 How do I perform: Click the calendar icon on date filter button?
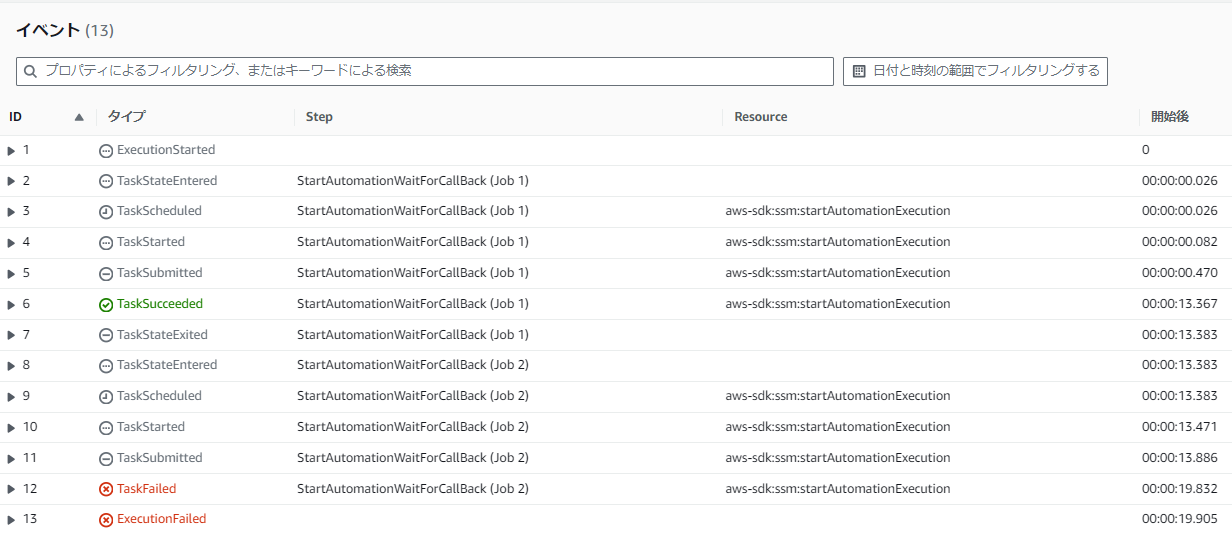(x=859, y=71)
